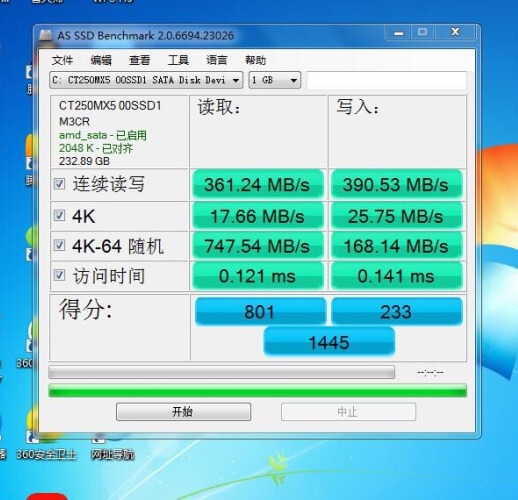
Task: Click the sequential read 361.24 MB/s result
Action: click(x=258, y=184)
